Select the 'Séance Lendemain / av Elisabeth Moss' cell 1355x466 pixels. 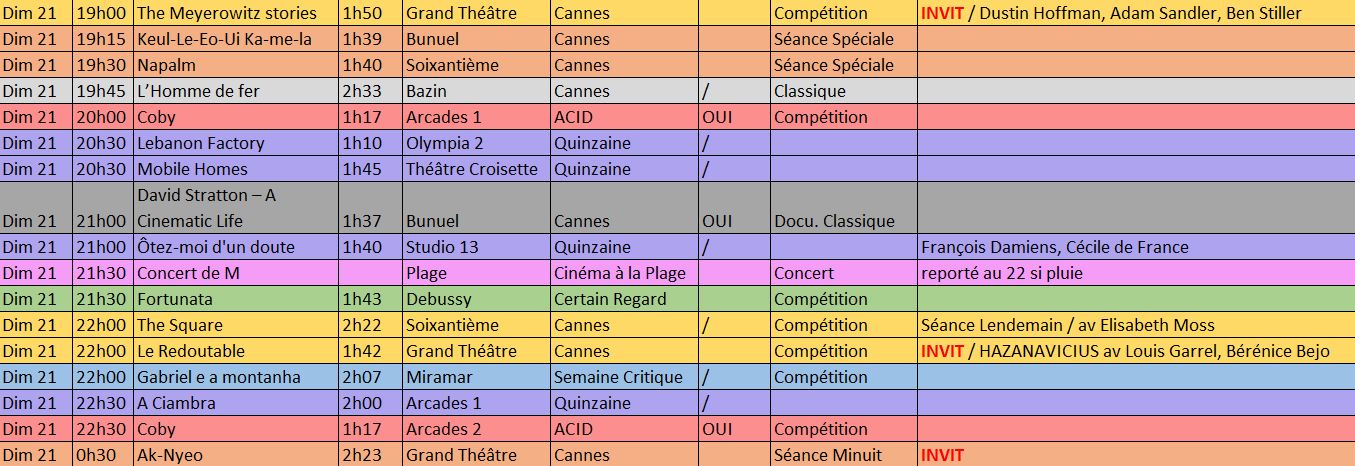(1068, 325)
